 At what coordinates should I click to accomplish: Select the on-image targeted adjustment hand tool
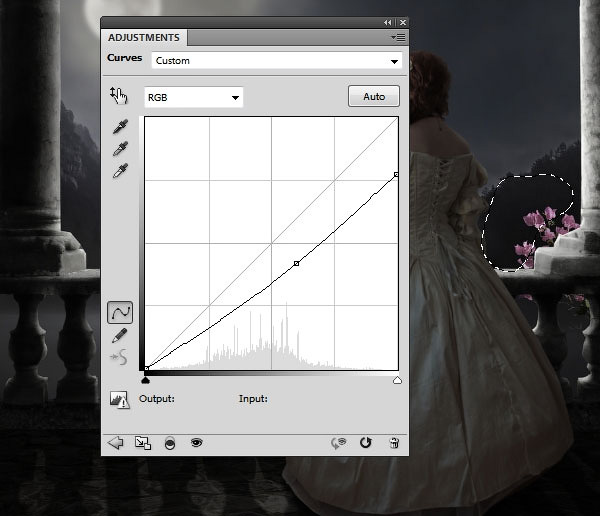(119, 95)
